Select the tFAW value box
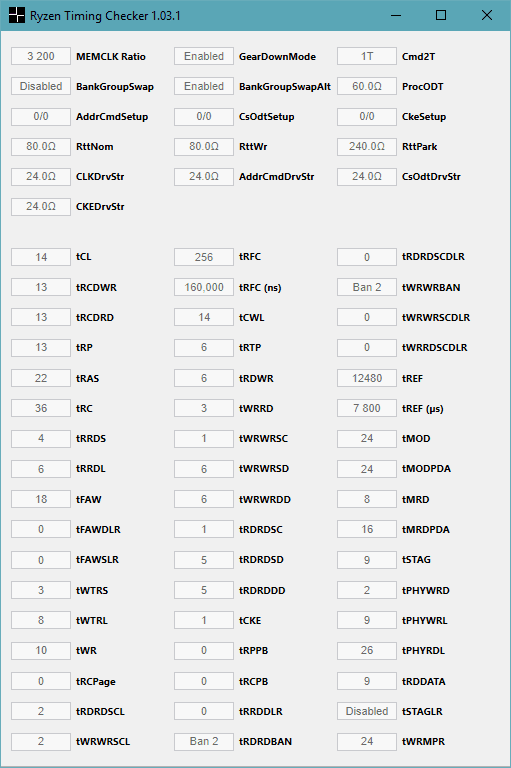511x768 pixels. click(41, 499)
